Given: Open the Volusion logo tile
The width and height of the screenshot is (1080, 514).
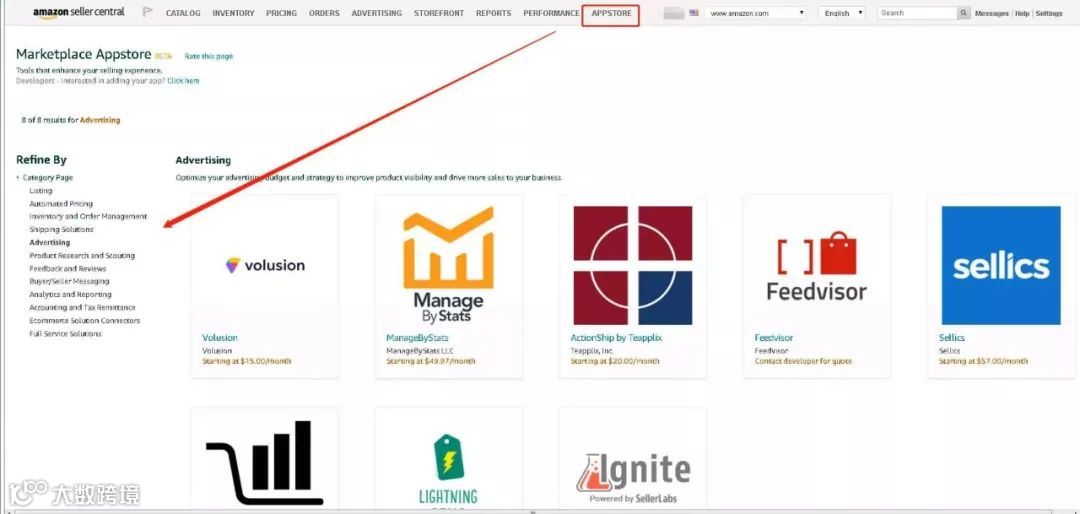Looking at the screenshot, I should (x=264, y=265).
